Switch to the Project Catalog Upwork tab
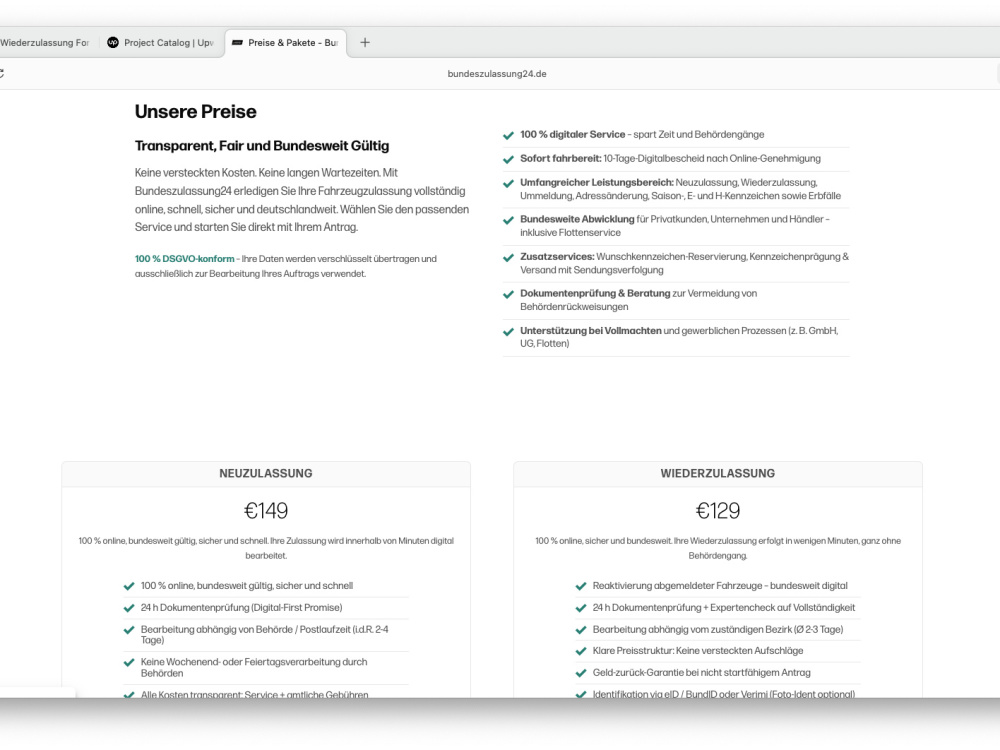 pyautogui.click(x=159, y=43)
